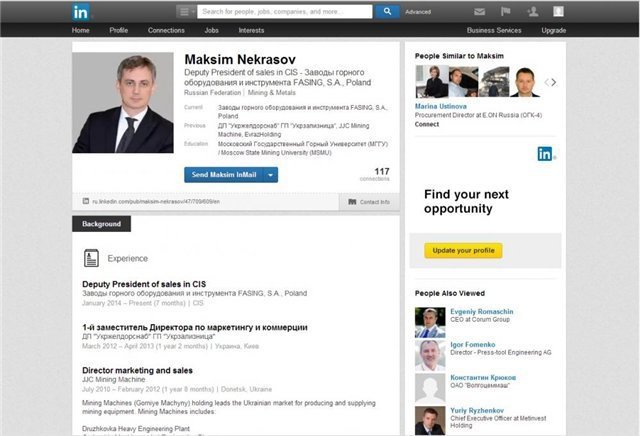The image size is (640, 436).
Task: Click the LinkedIn logo in header
Action: click(x=80, y=12)
